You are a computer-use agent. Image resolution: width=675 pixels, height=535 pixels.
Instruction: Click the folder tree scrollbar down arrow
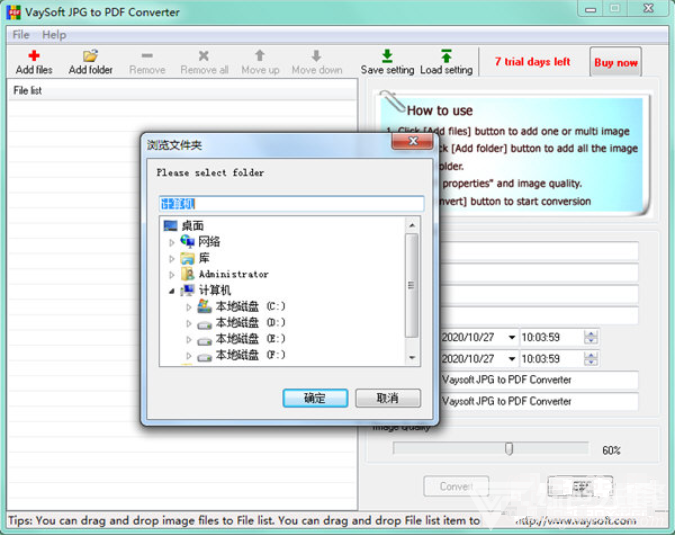[x=412, y=358]
